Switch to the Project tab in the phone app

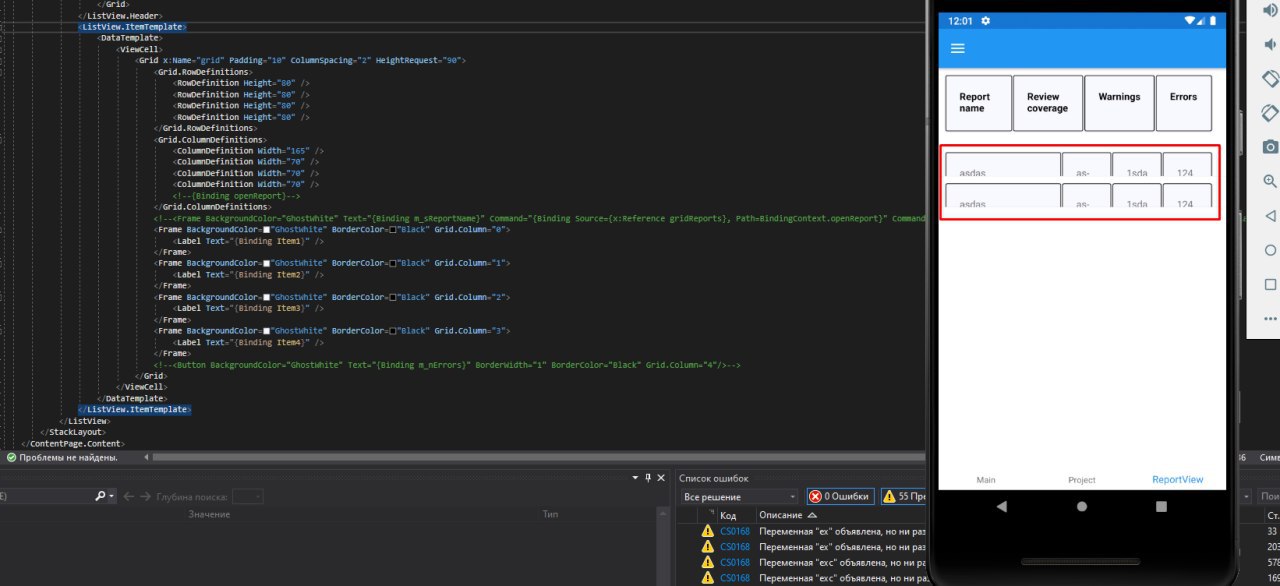(1082, 480)
